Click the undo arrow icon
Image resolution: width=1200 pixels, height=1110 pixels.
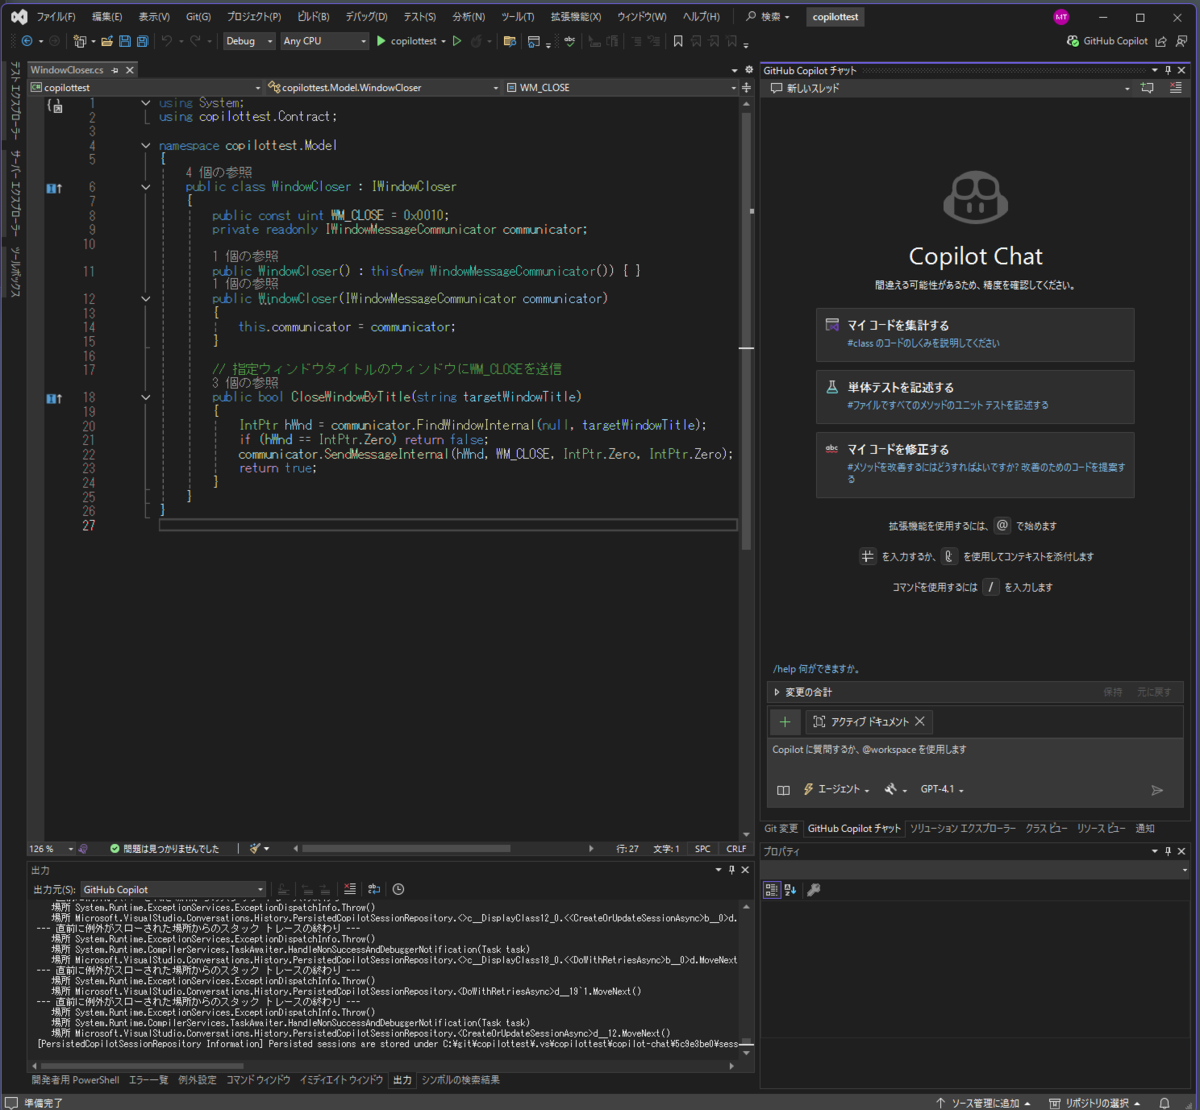167,41
